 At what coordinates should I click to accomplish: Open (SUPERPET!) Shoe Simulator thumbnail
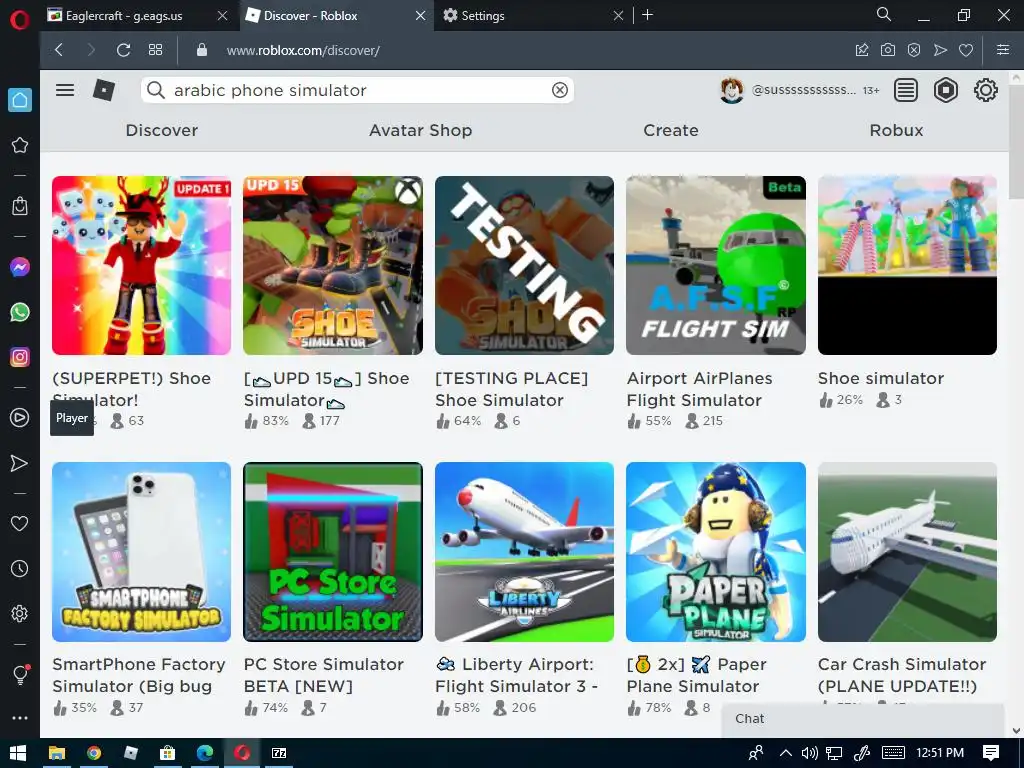point(141,265)
